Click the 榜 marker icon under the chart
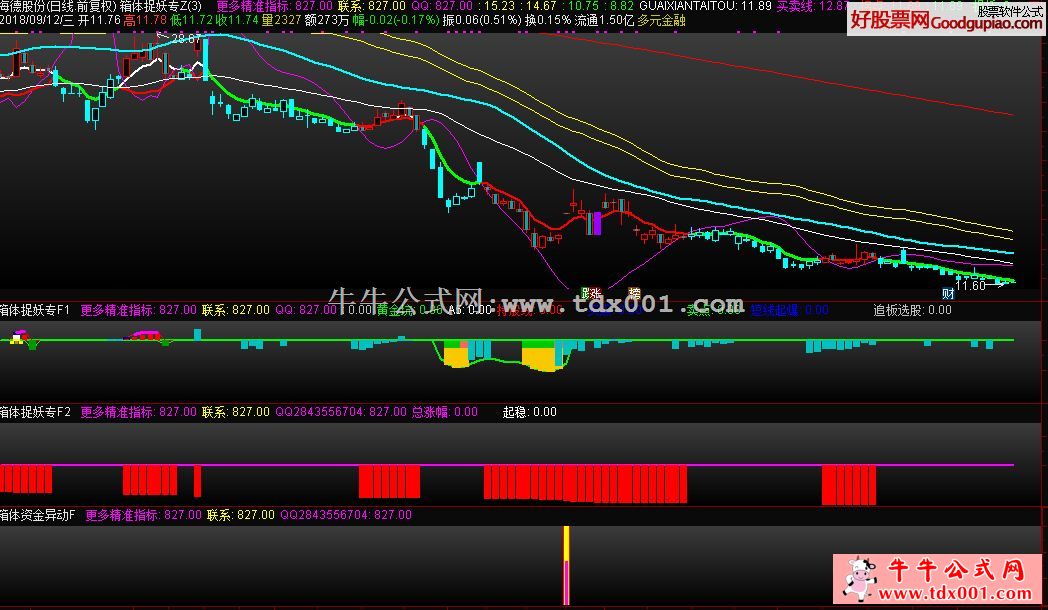The height and width of the screenshot is (610, 1048). 635,293
